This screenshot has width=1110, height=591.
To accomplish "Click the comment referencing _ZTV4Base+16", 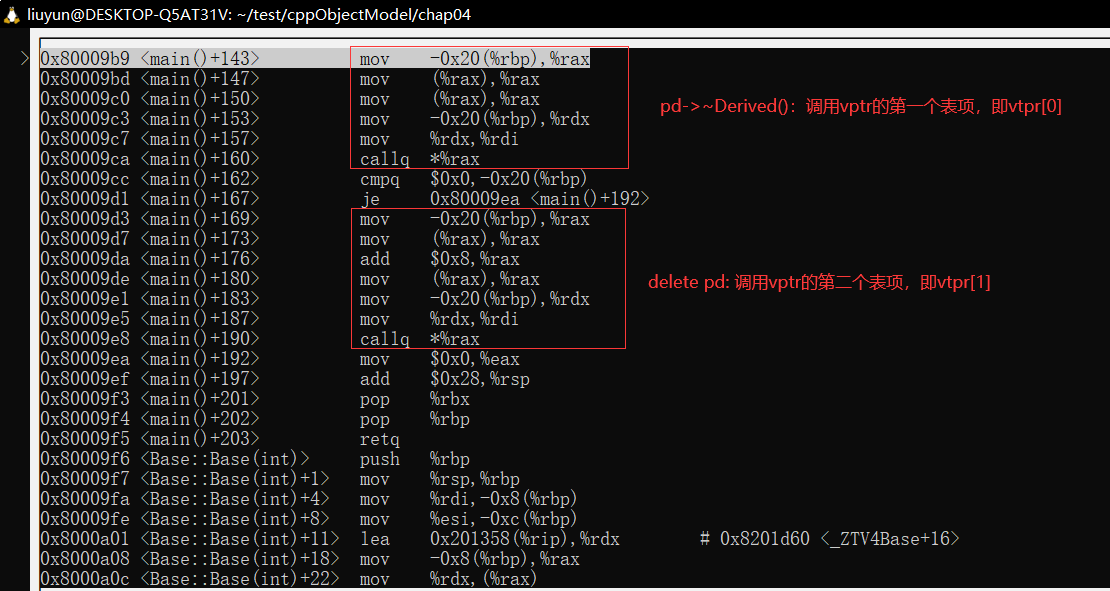I will click(x=829, y=539).
